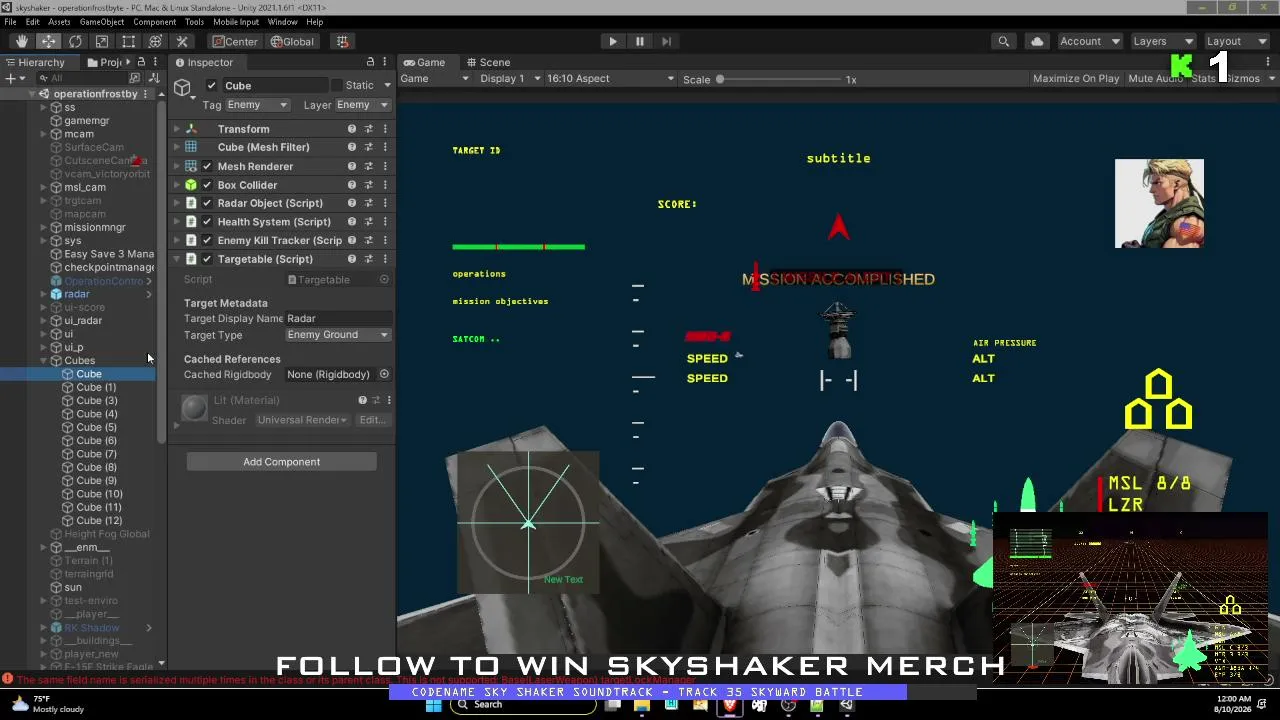Image resolution: width=1280 pixels, height=720 pixels.
Task: Open custom editor tools
Action: [x=182, y=41]
